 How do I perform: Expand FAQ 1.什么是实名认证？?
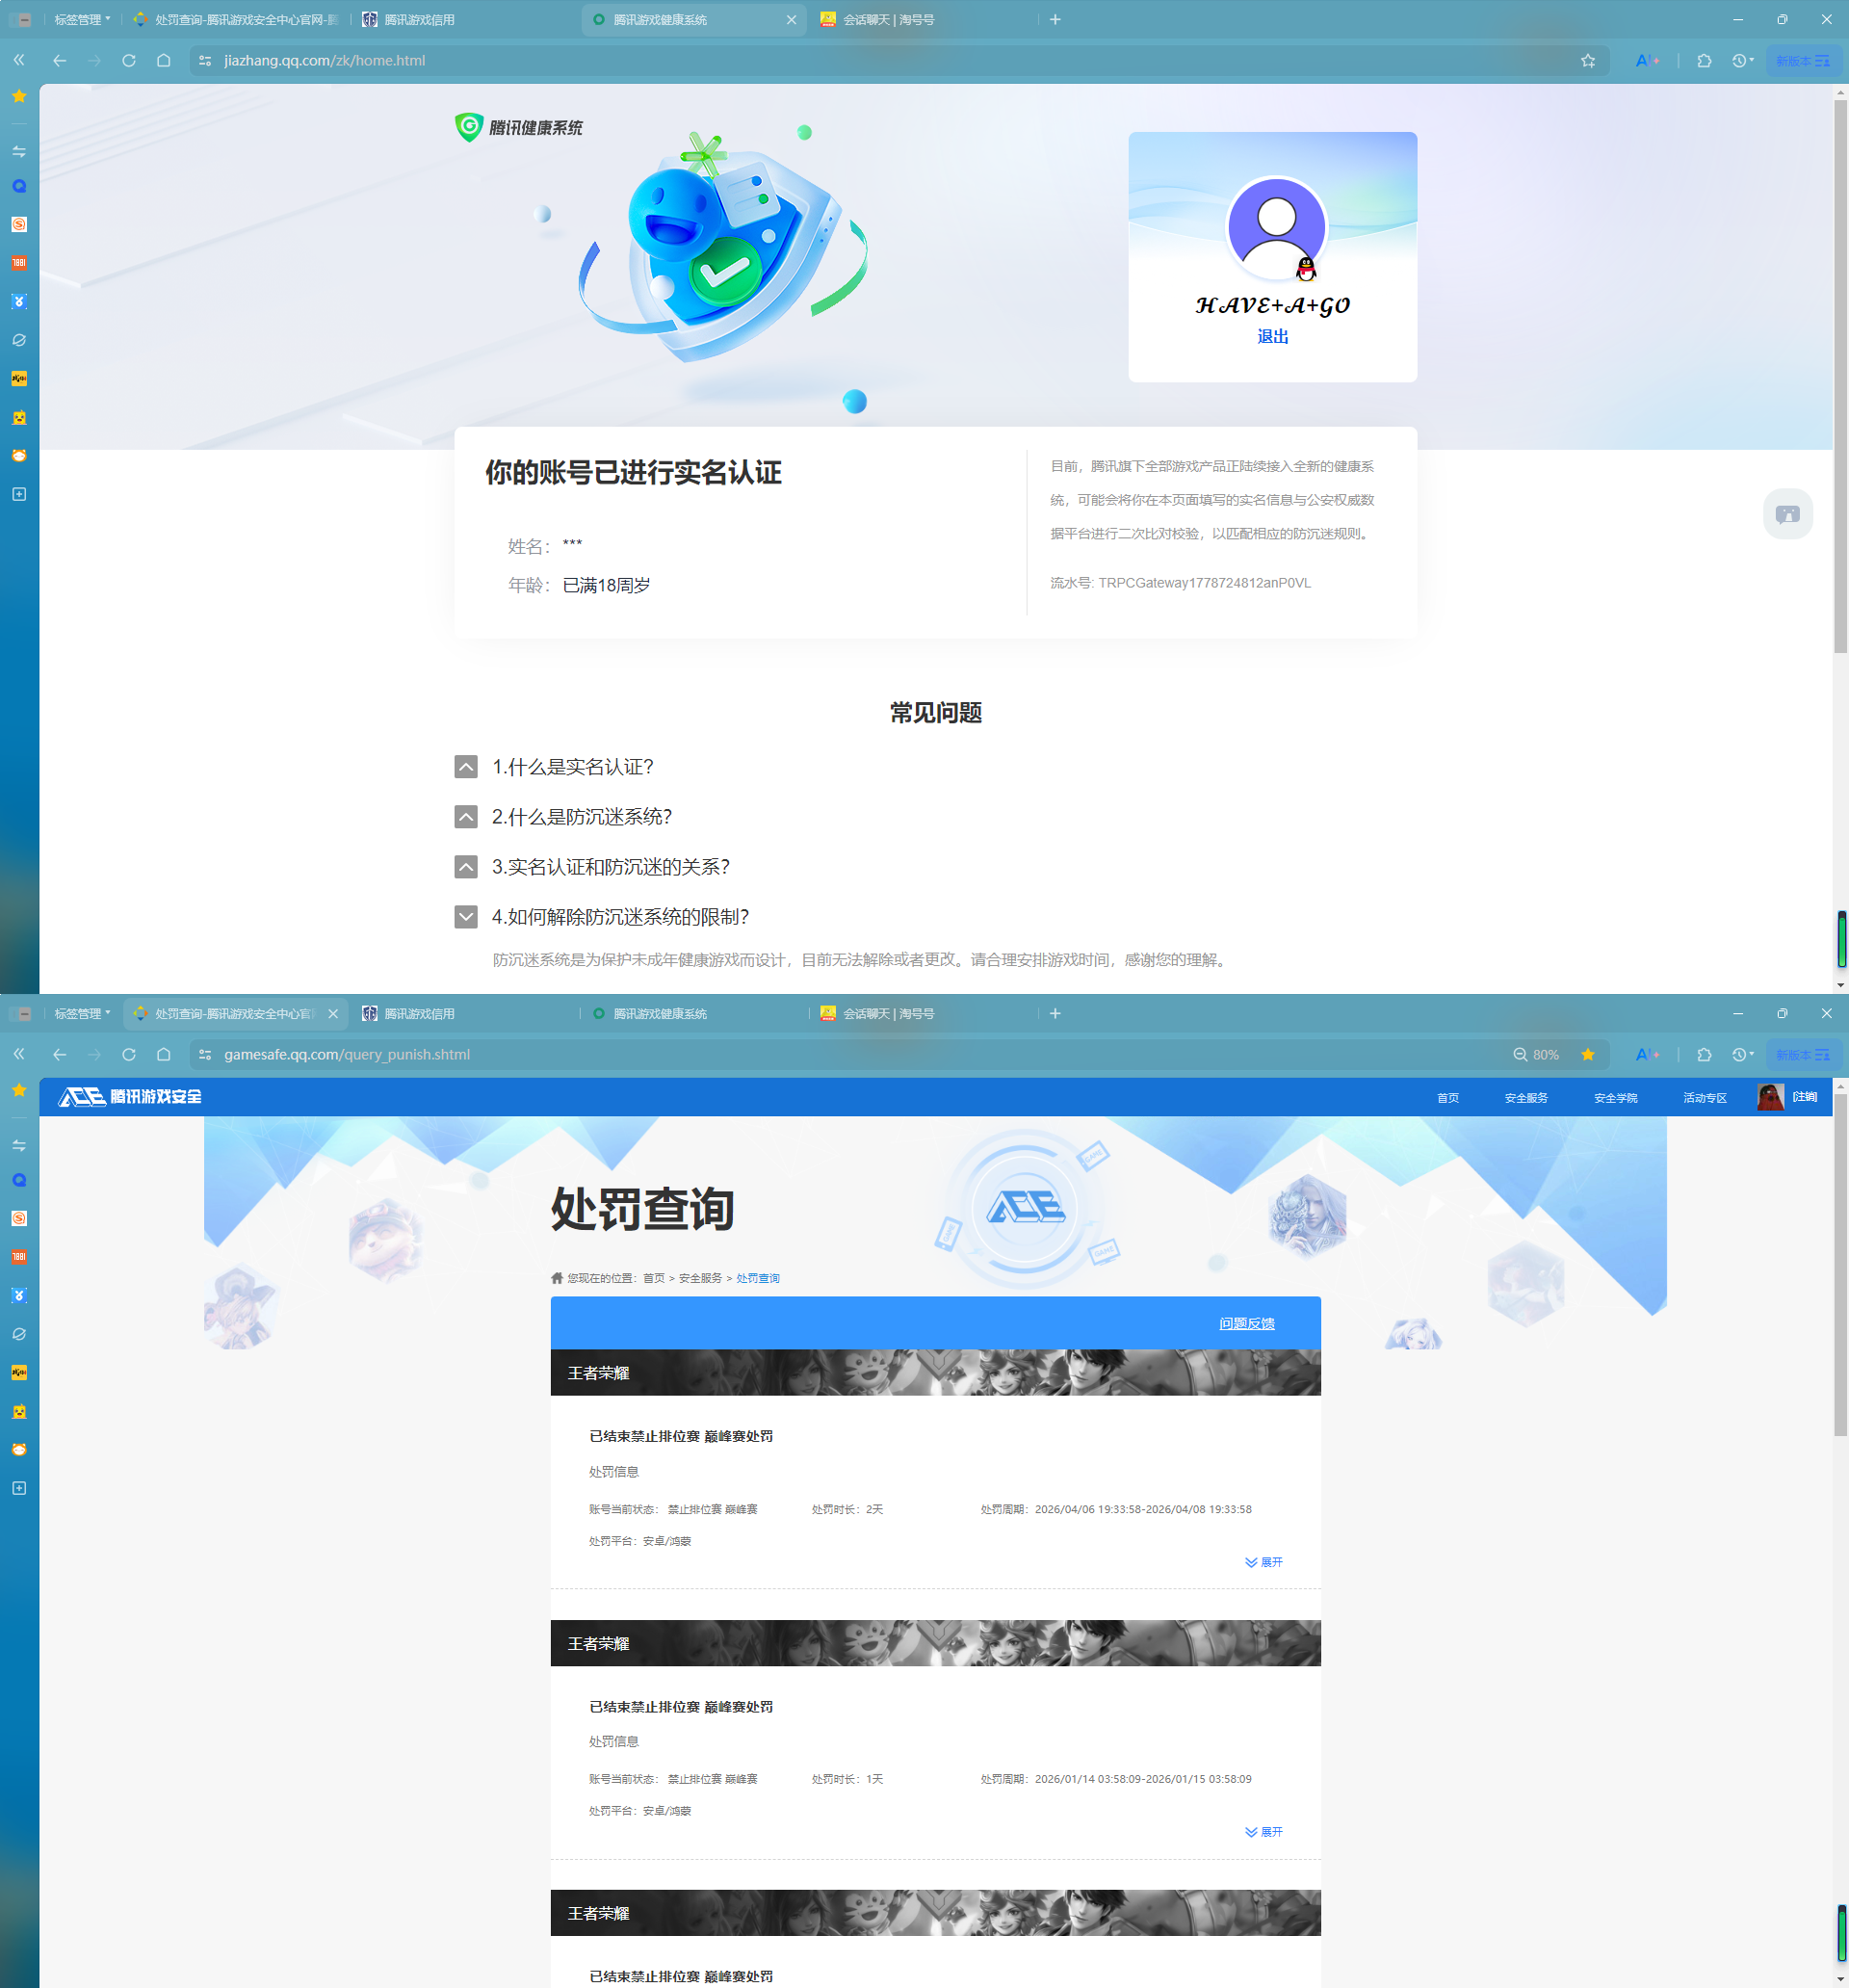point(466,767)
